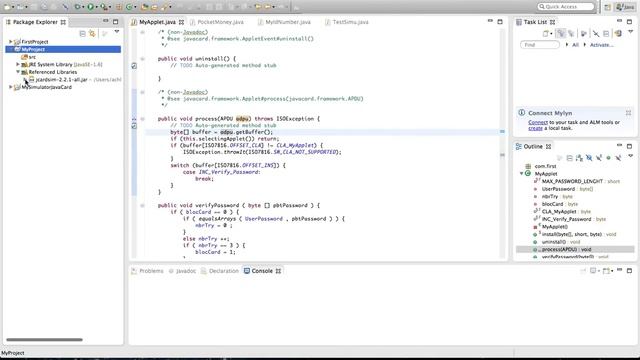Switch to TestSimu.java tab
The width and height of the screenshot is (640, 360).
click(x=350, y=22)
